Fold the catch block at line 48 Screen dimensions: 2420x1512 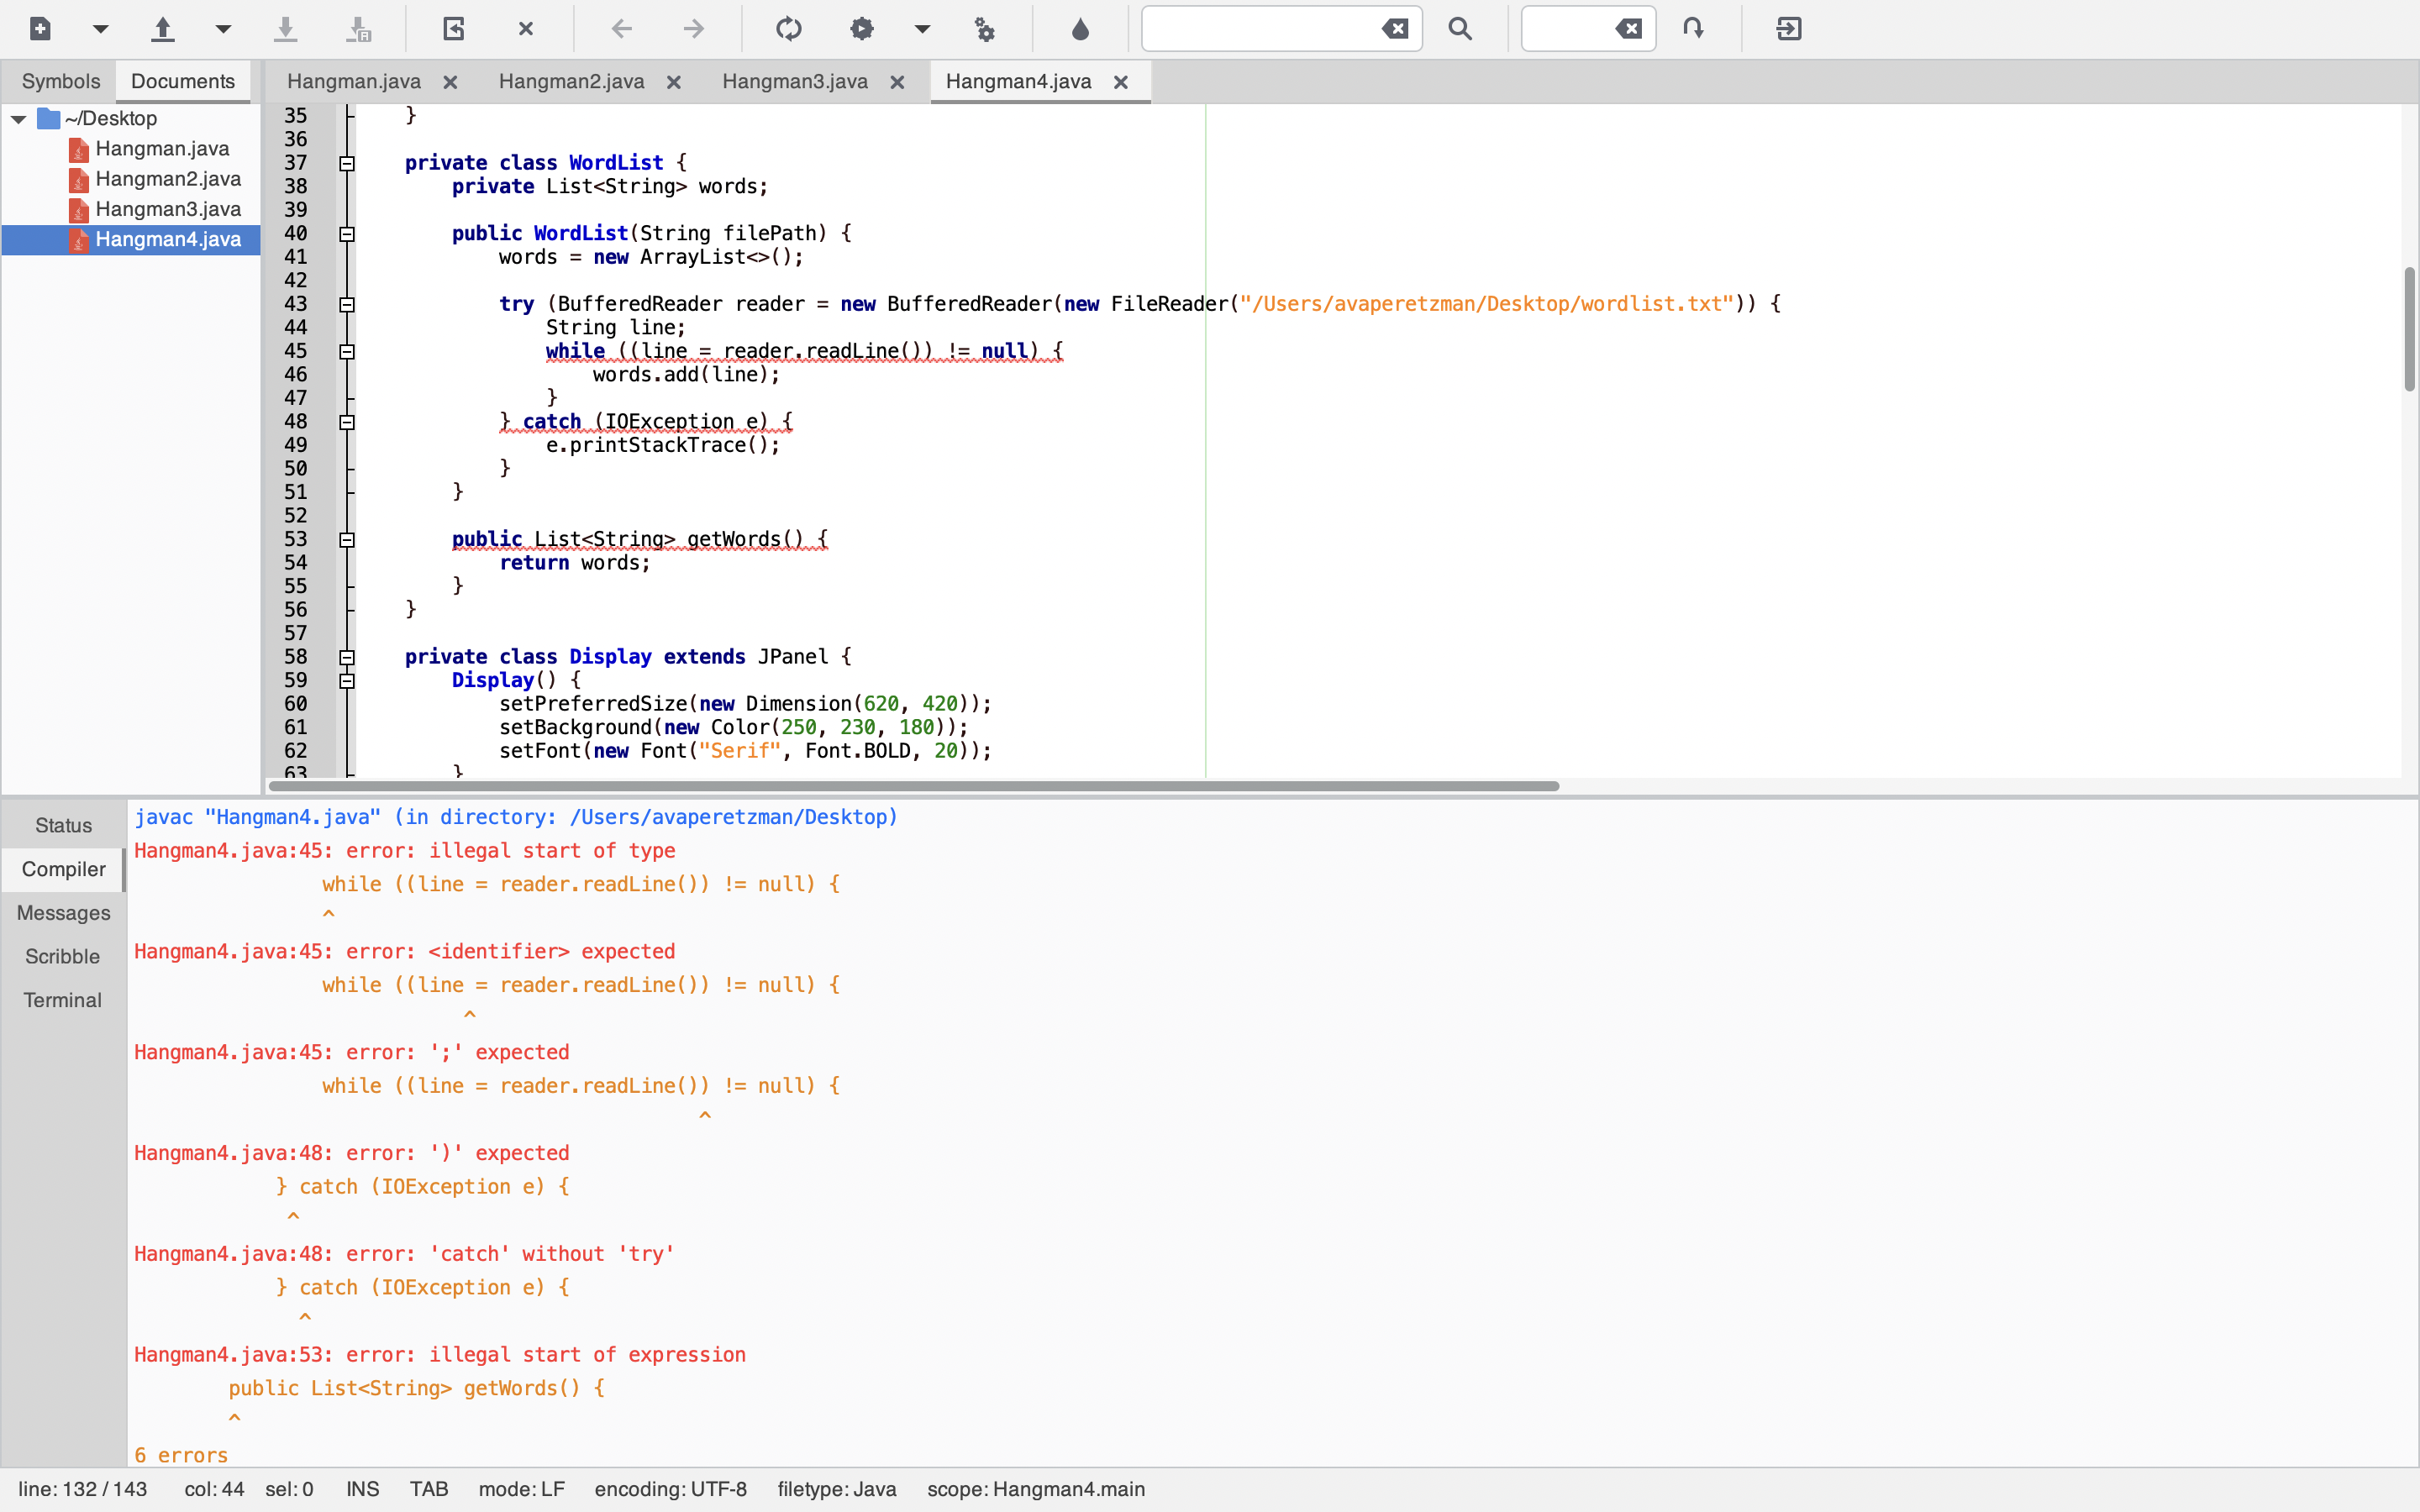coord(347,422)
